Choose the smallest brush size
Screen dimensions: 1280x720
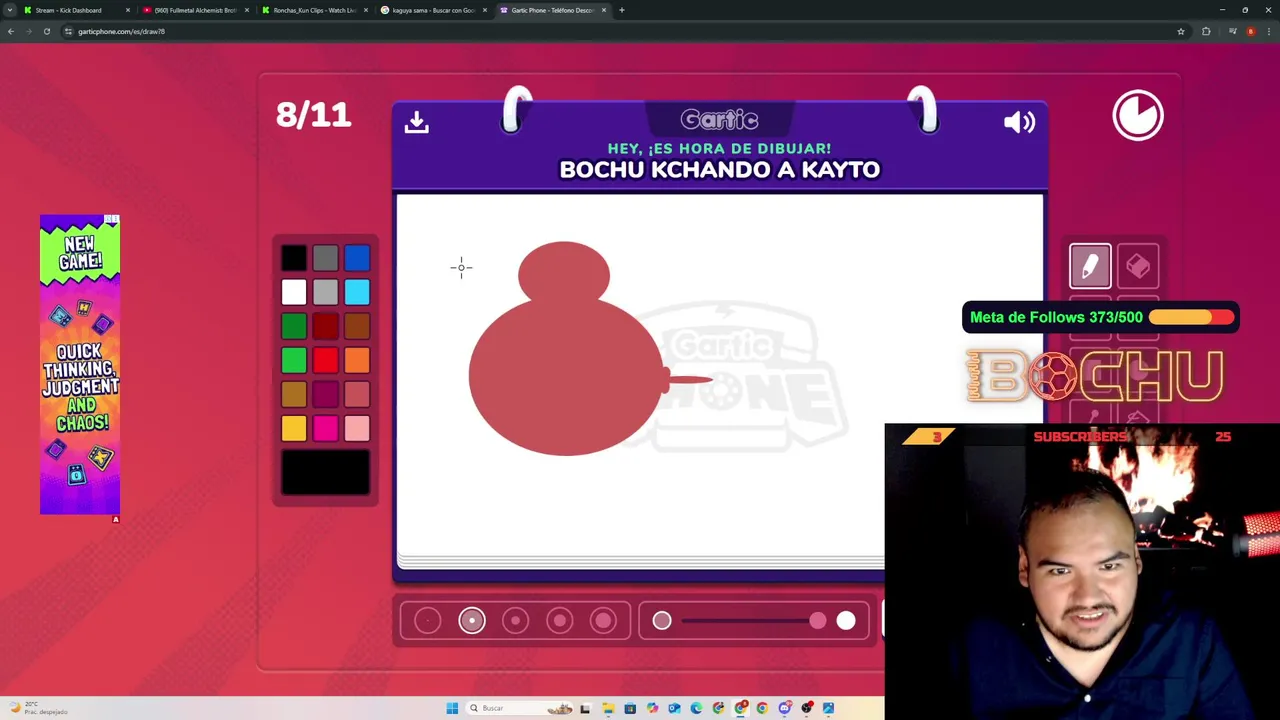427,621
